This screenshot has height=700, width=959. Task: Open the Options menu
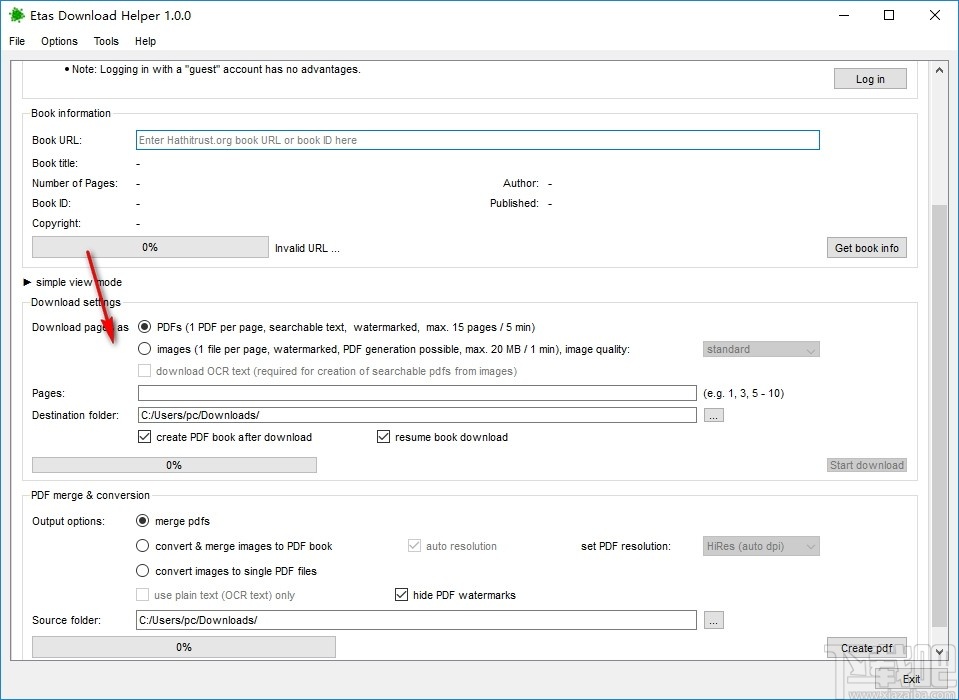(58, 41)
